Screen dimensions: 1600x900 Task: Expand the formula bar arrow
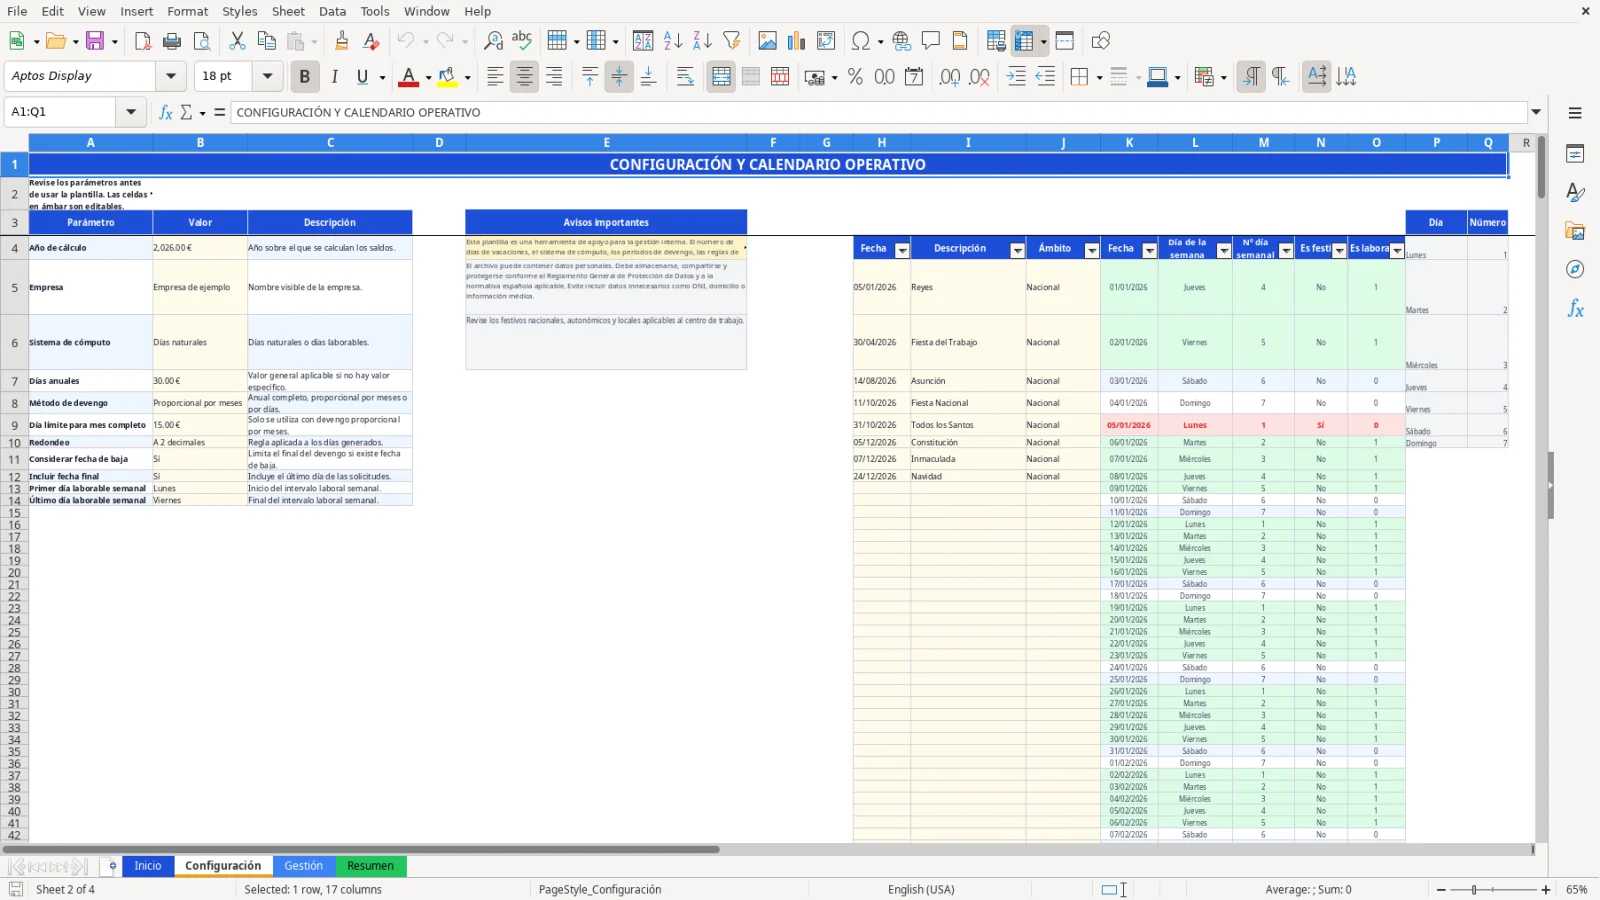coord(1536,112)
